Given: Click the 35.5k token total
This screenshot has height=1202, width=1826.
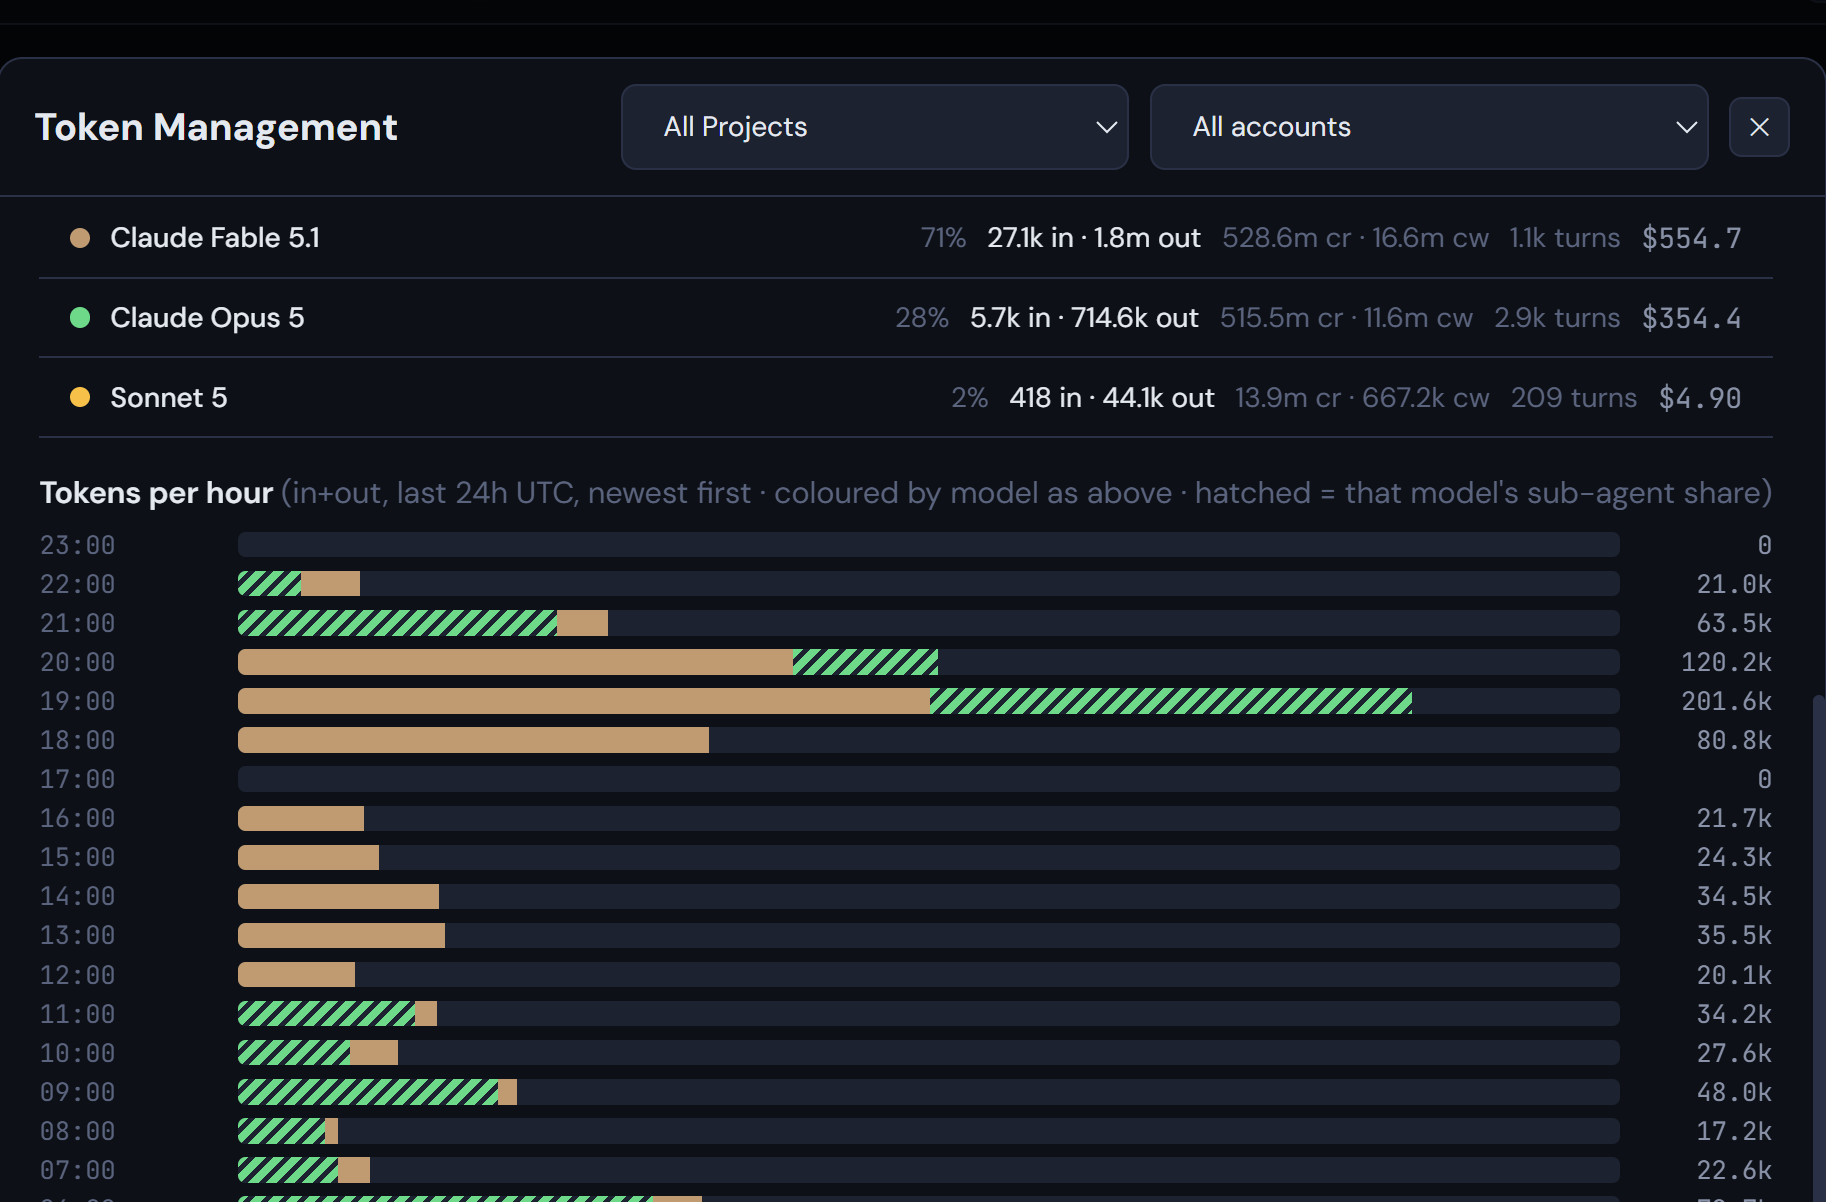Looking at the screenshot, I should click(x=1734, y=935).
